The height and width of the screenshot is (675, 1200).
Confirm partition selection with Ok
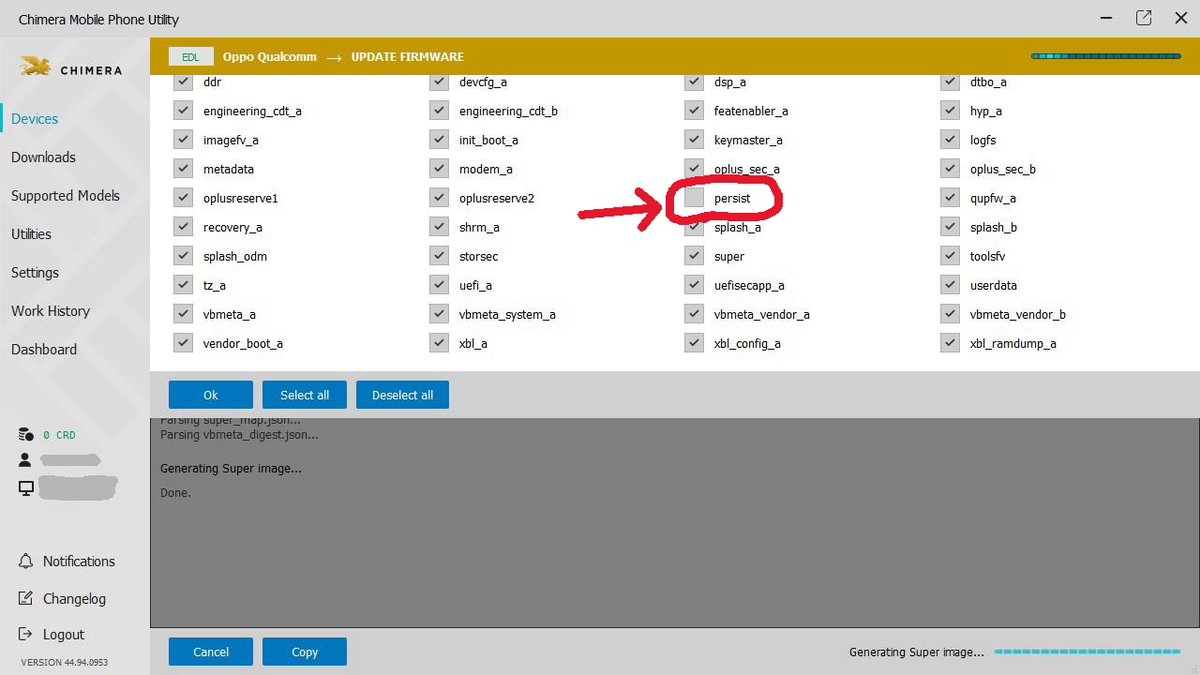211,395
